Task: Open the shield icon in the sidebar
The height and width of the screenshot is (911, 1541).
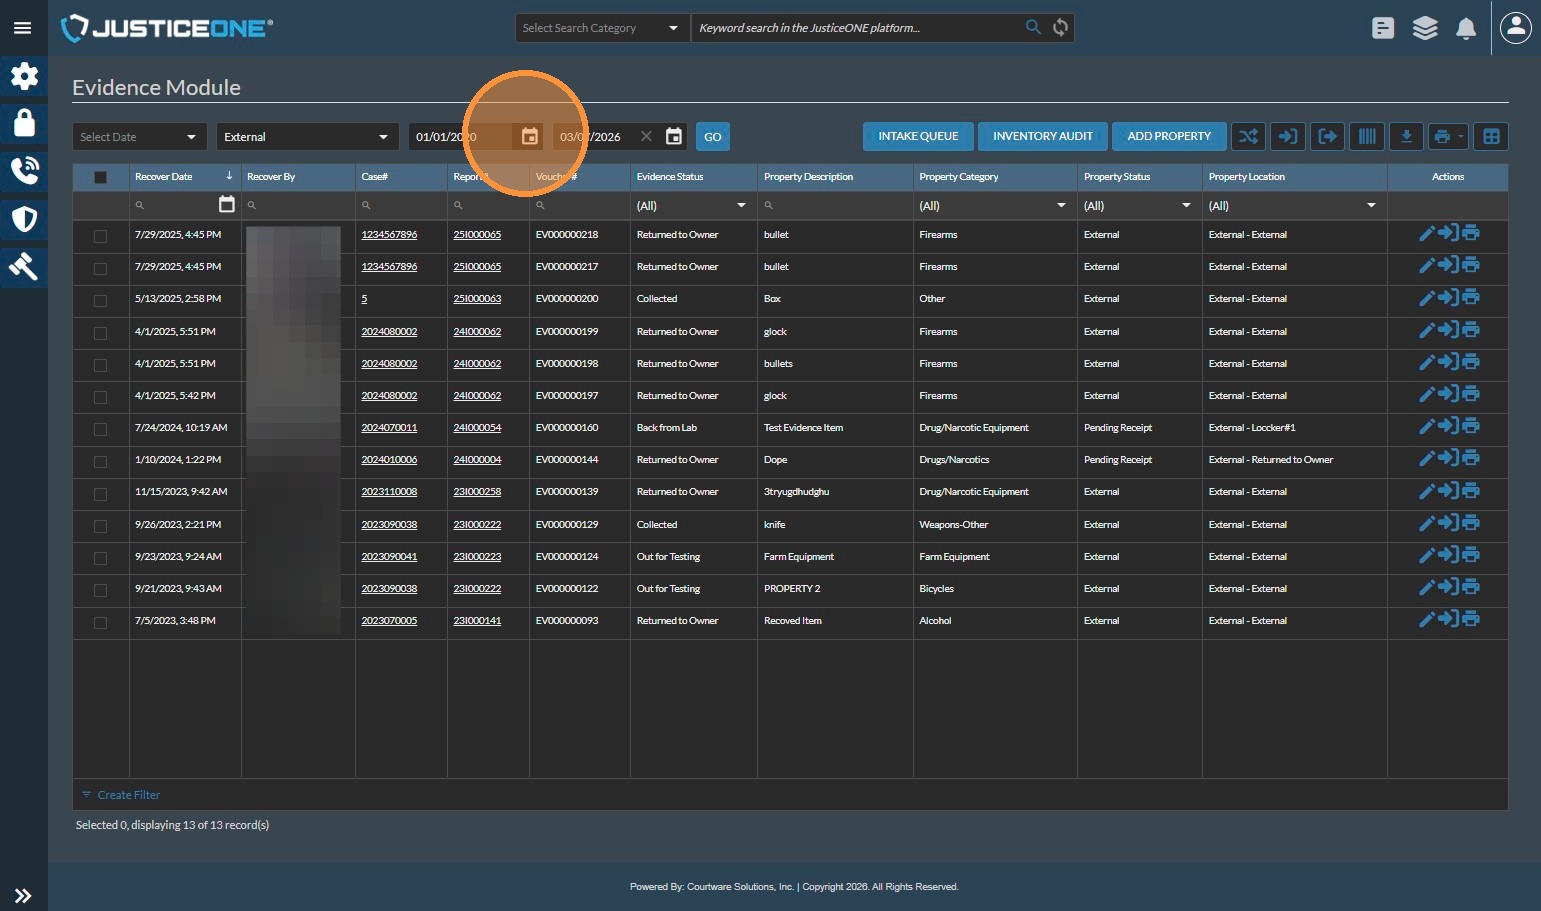Action: click(24, 219)
